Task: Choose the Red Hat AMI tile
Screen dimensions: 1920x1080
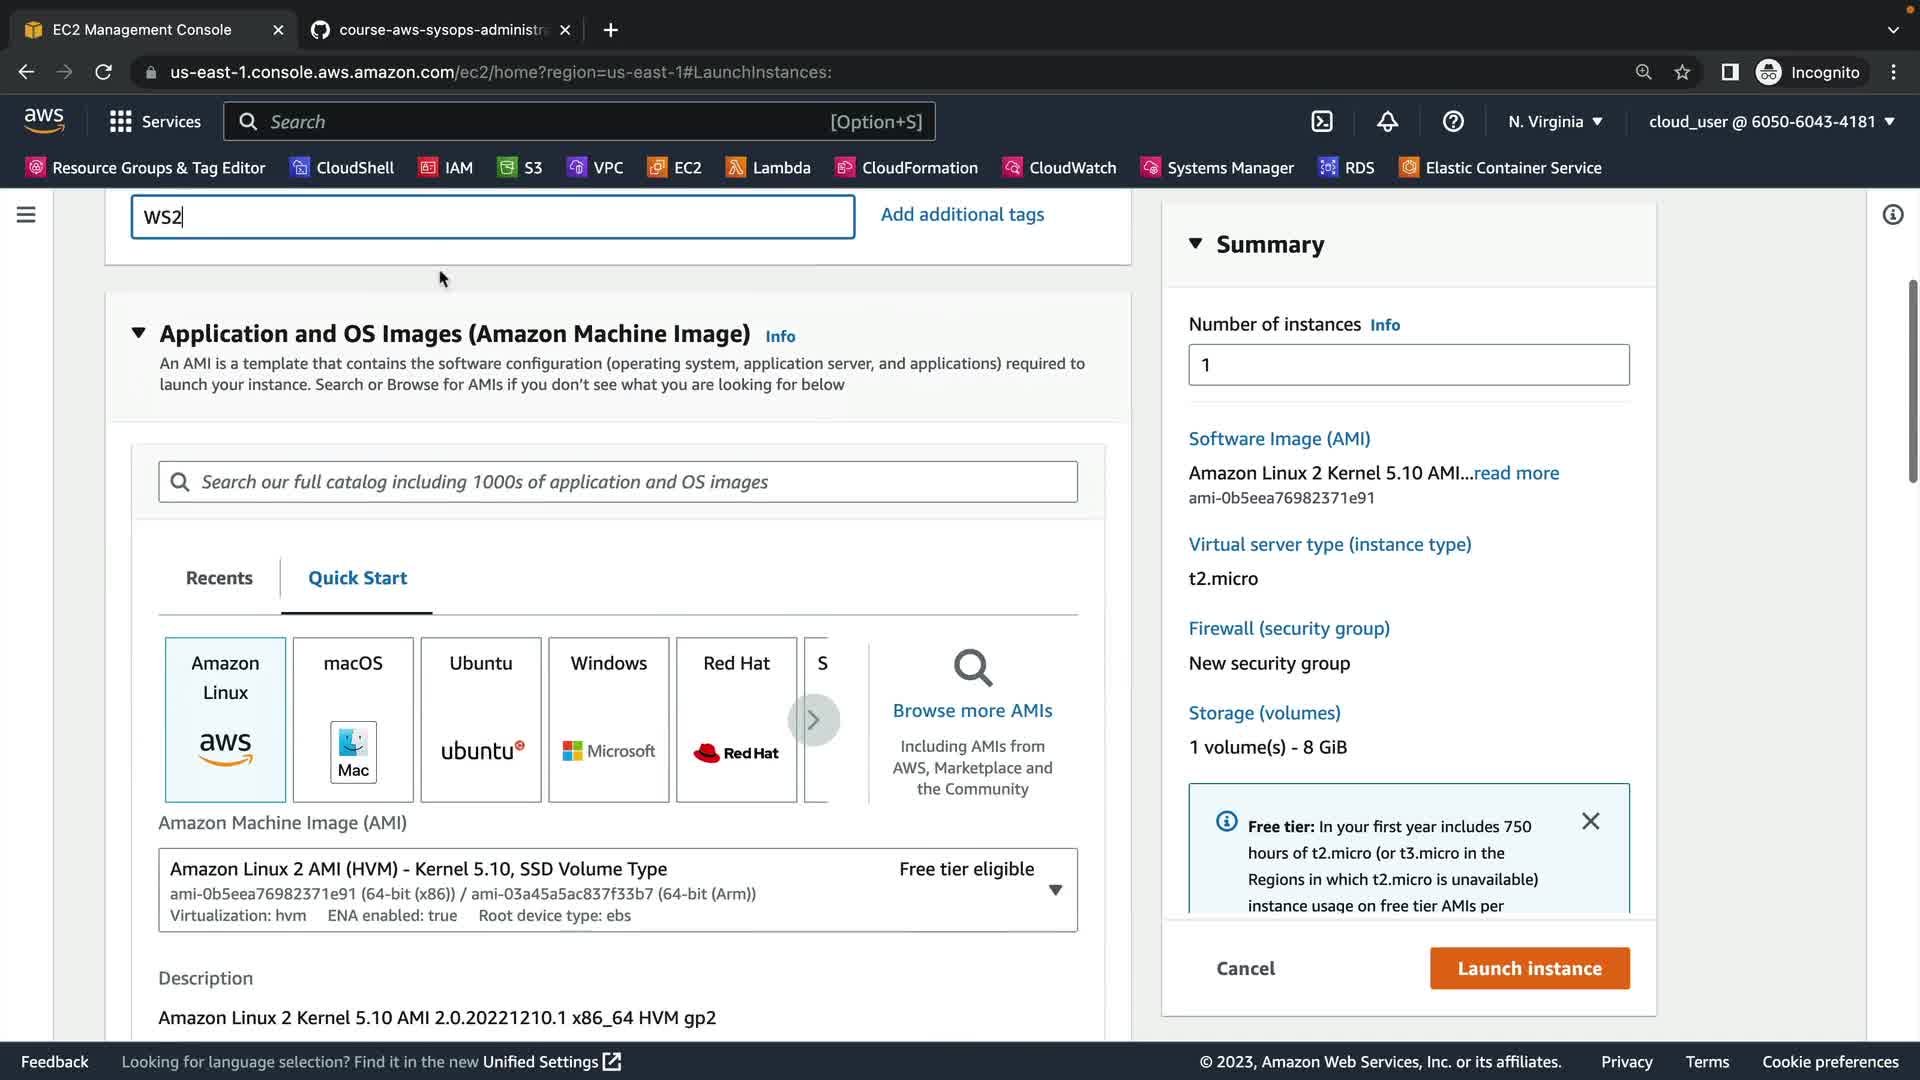Action: point(736,719)
